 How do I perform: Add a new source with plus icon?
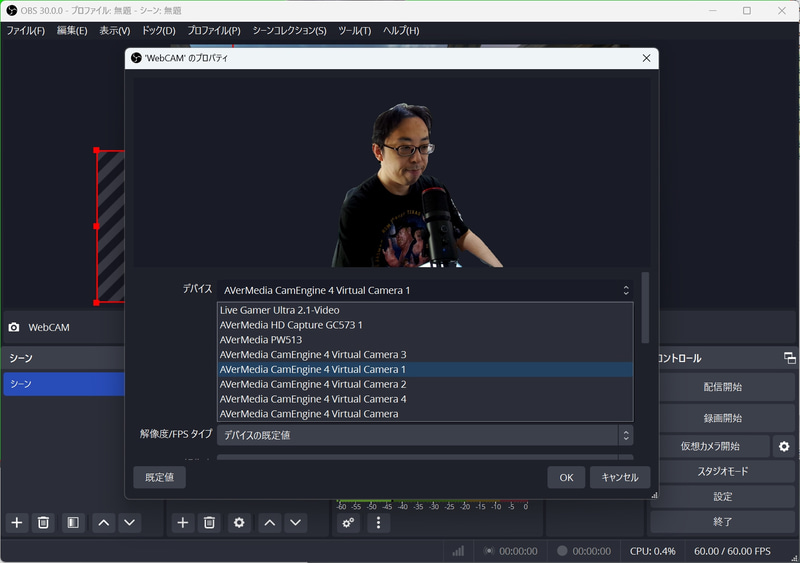tap(183, 523)
